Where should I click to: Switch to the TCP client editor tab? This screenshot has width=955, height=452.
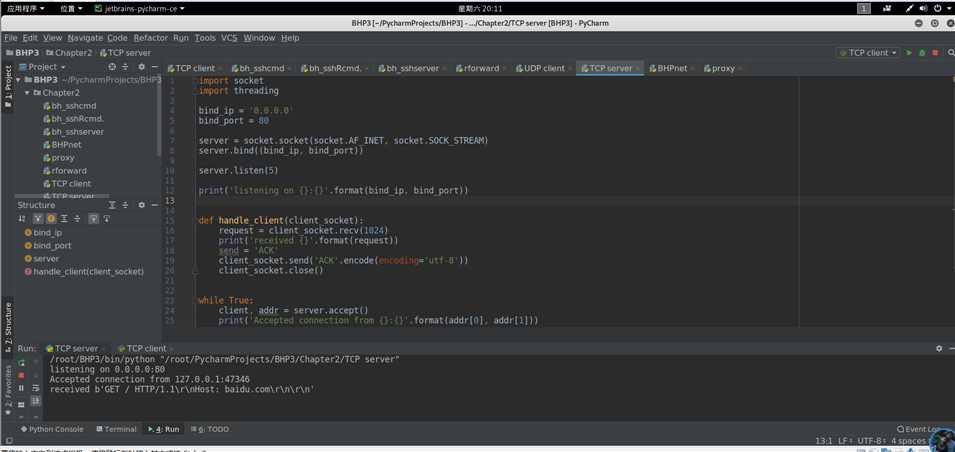click(x=195, y=68)
